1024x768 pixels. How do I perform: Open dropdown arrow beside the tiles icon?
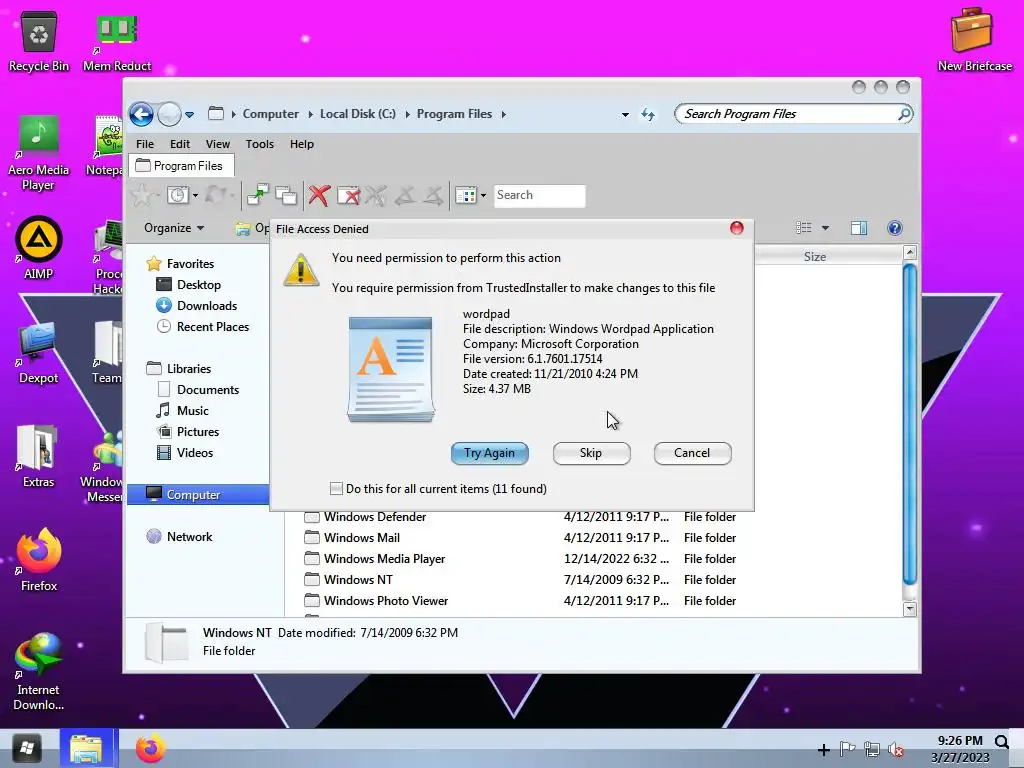(x=483, y=195)
